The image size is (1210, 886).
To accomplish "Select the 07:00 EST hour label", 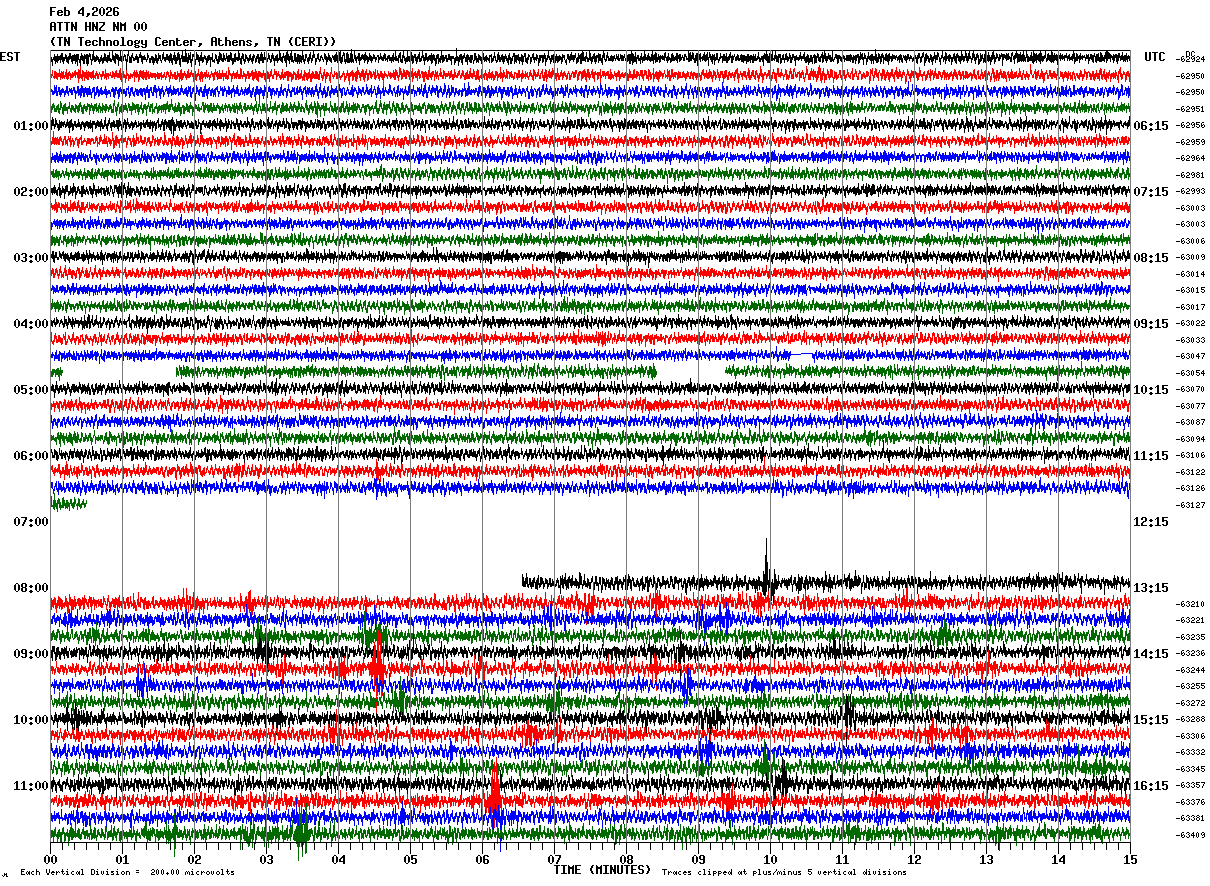I will tap(31, 522).
